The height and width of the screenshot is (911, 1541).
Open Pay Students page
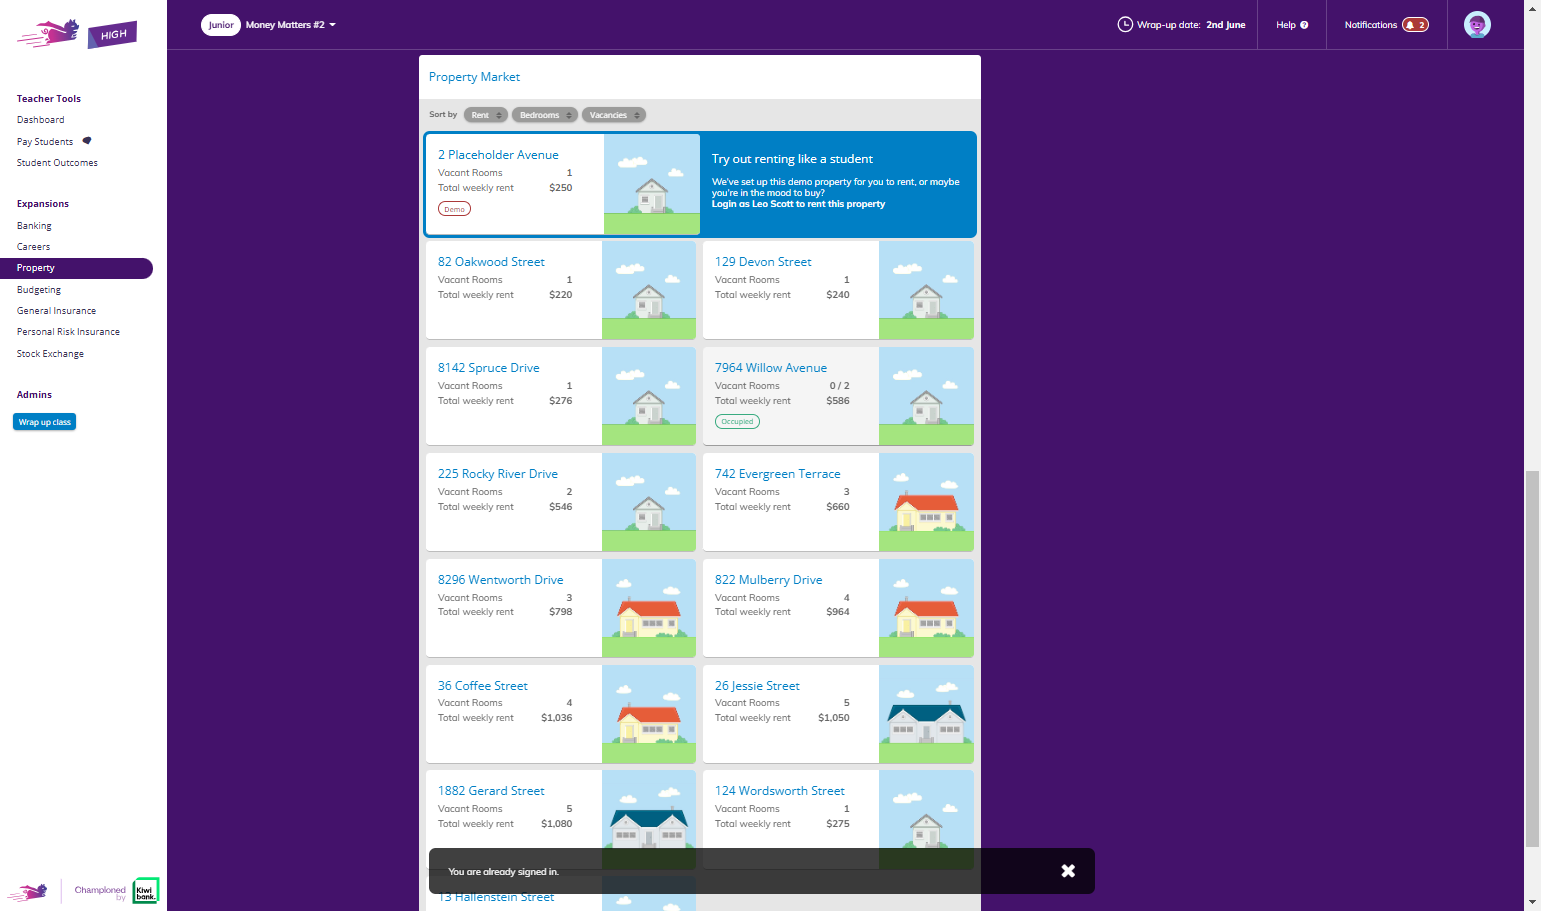click(x=45, y=142)
